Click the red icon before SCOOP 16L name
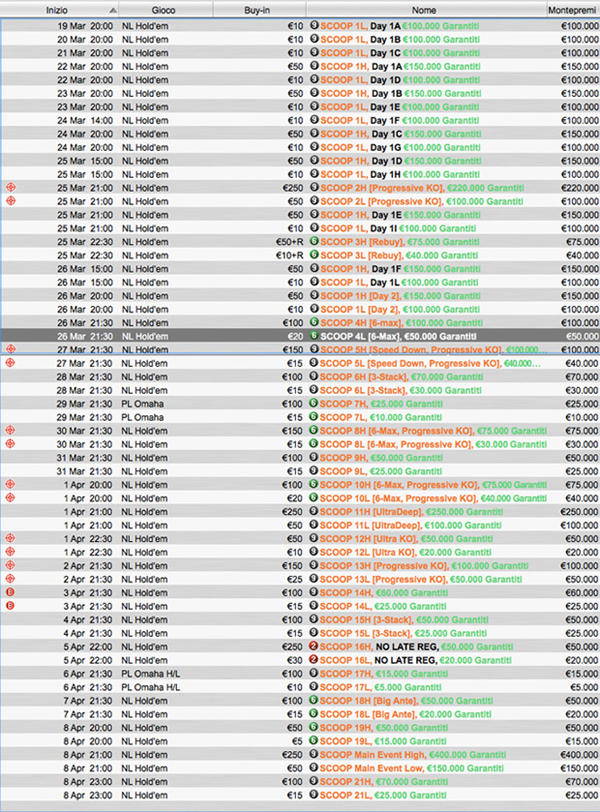The height and width of the screenshot is (812, 600). click(x=313, y=660)
